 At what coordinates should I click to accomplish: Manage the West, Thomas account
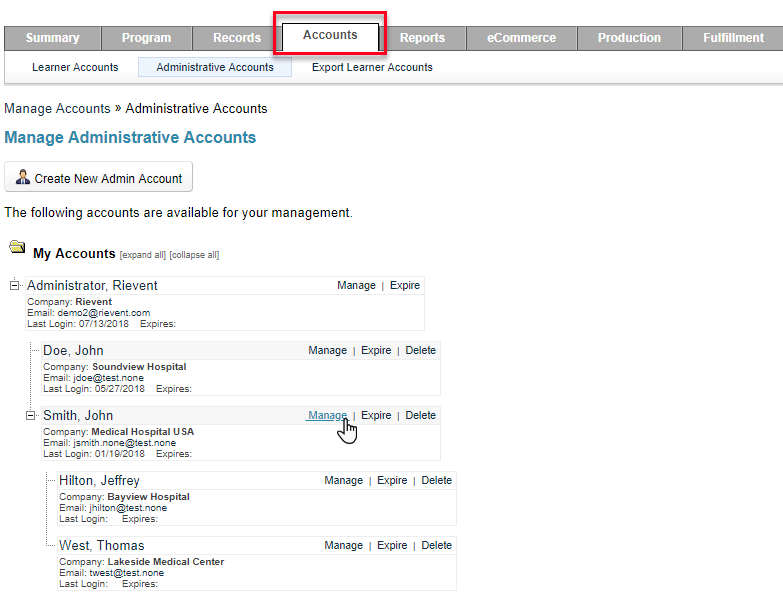coord(344,545)
